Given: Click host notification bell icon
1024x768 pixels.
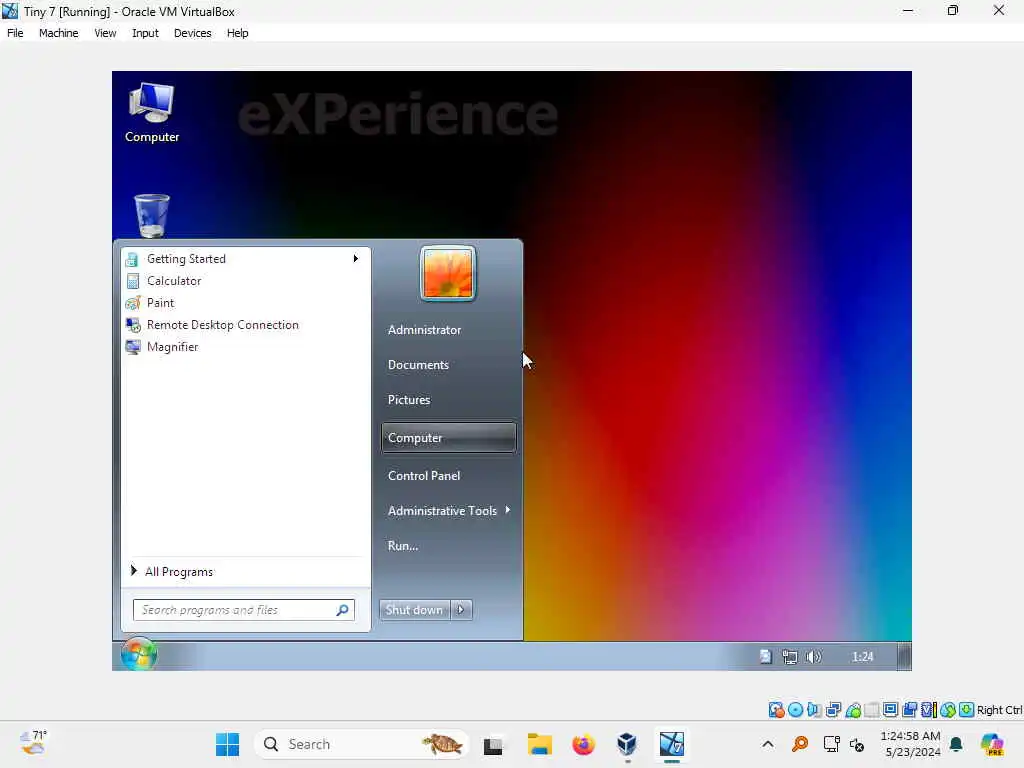Looking at the screenshot, I should [956, 744].
